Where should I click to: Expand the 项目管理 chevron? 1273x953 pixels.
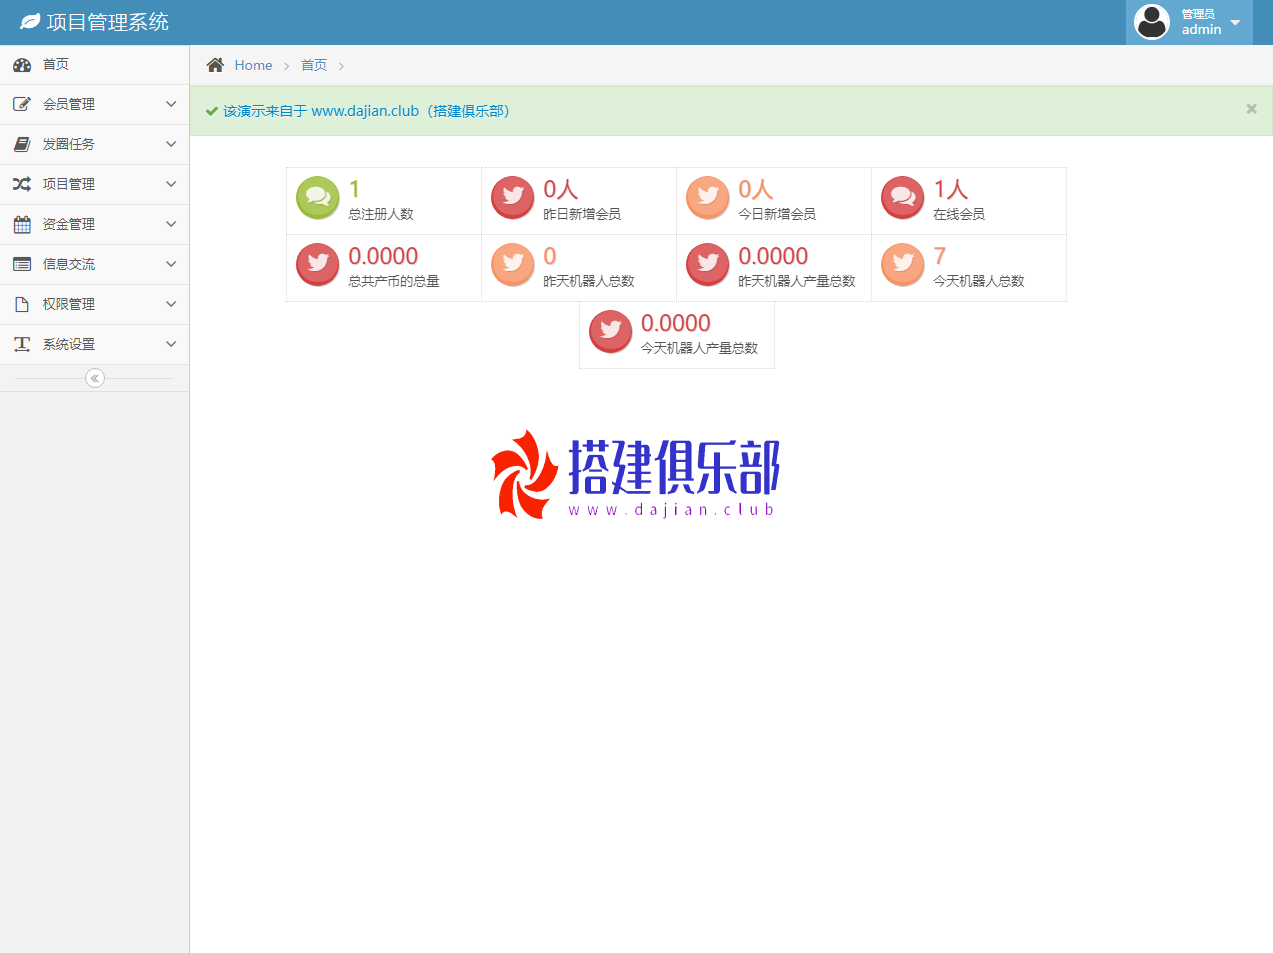pos(171,184)
